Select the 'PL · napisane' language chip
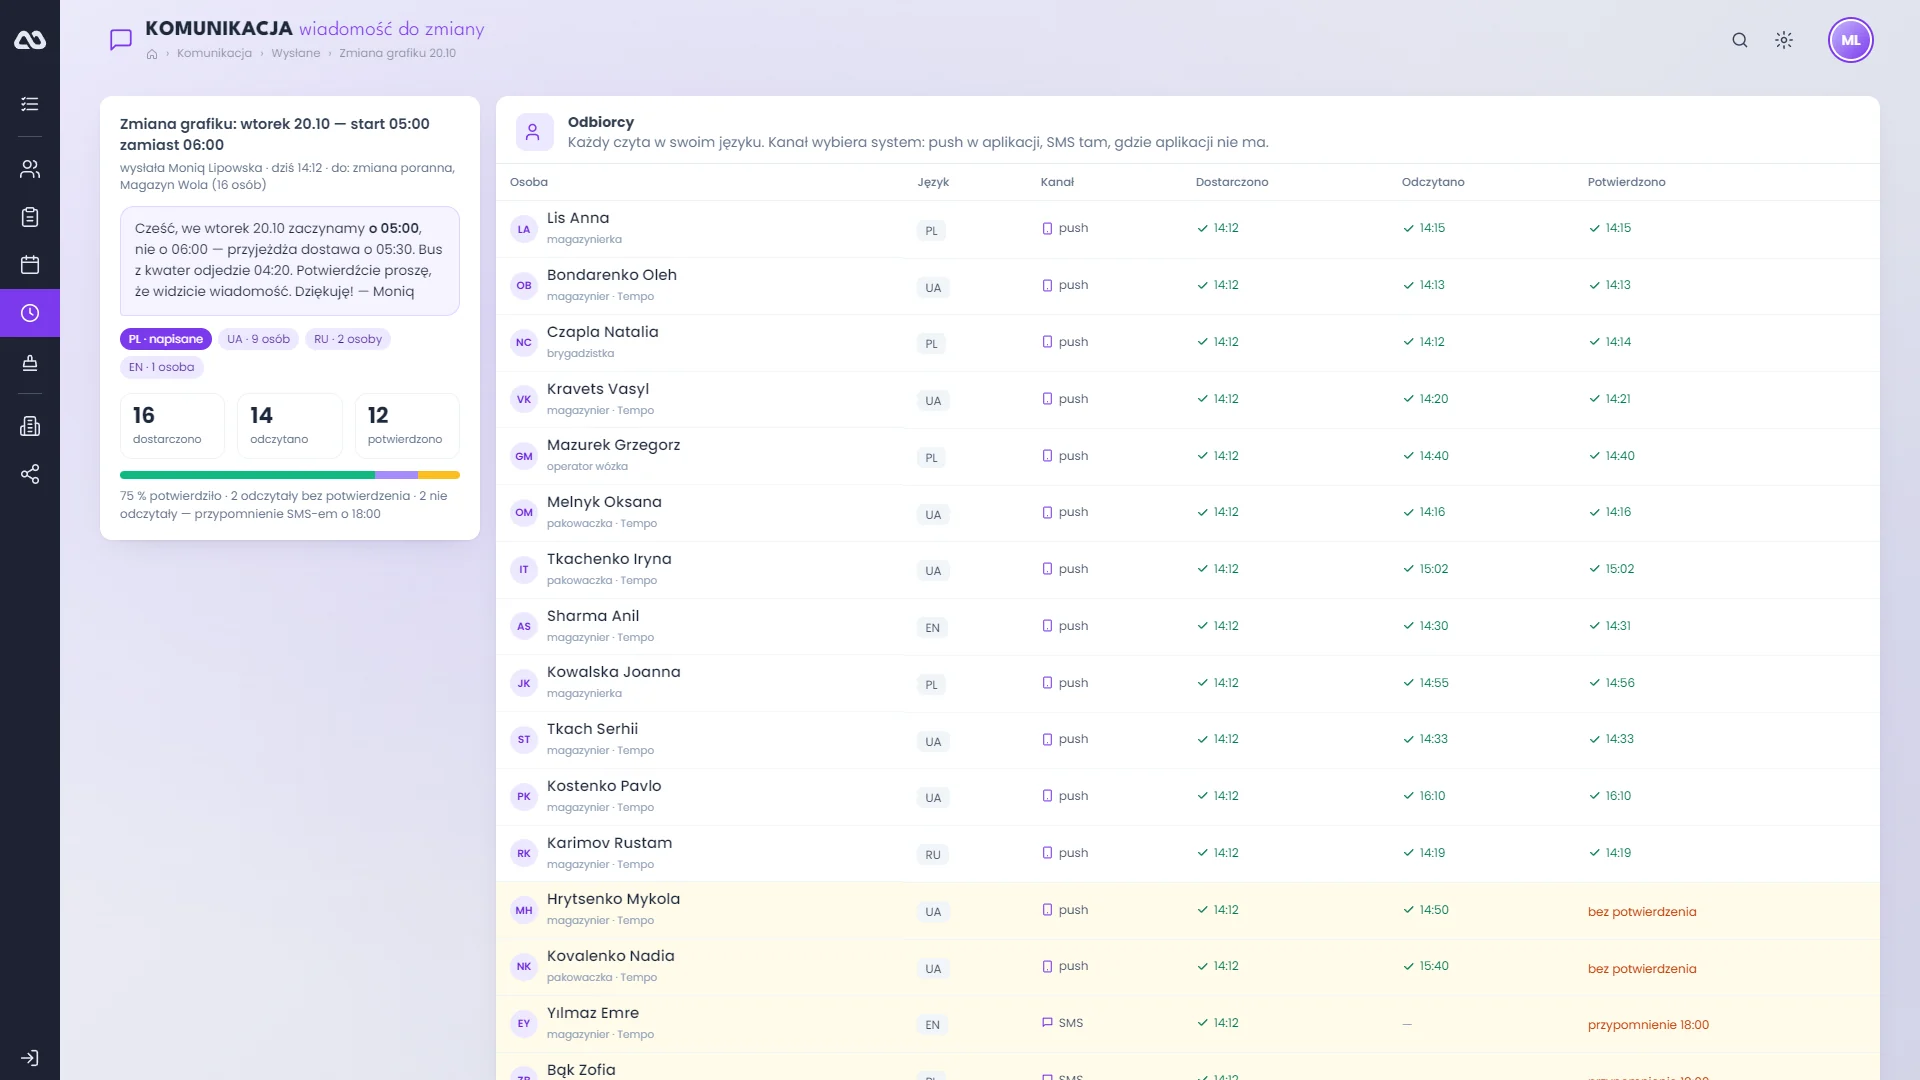 pyautogui.click(x=166, y=339)
